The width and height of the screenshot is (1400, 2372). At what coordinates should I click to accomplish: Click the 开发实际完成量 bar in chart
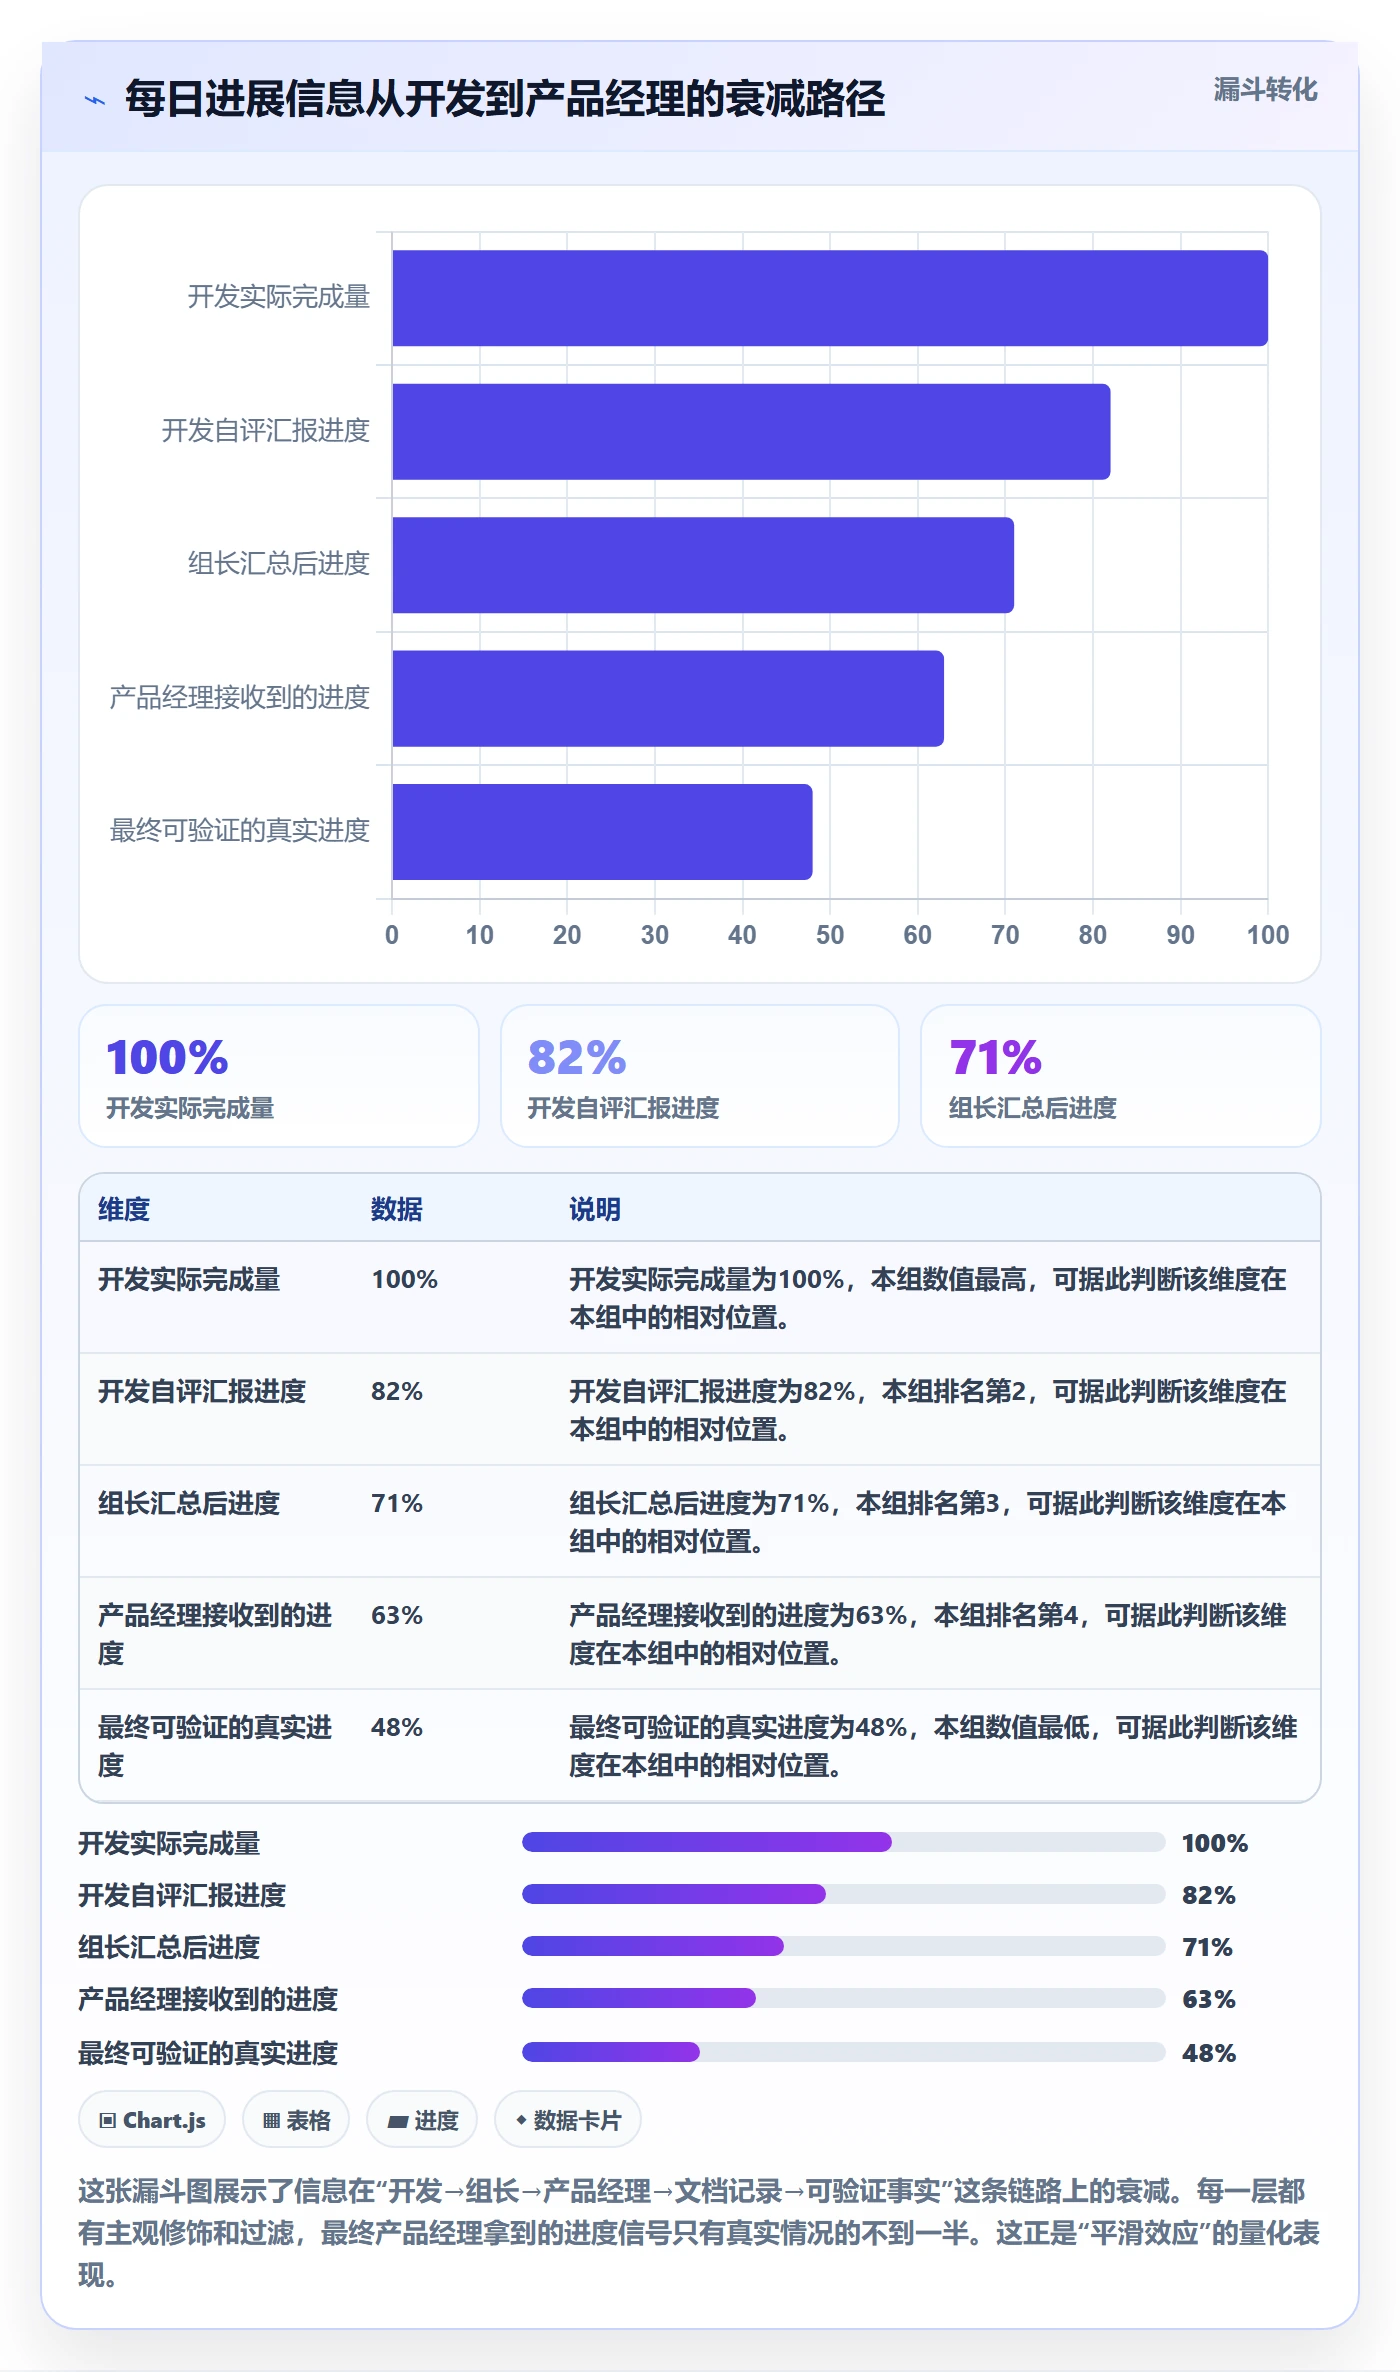click(830, 298)
